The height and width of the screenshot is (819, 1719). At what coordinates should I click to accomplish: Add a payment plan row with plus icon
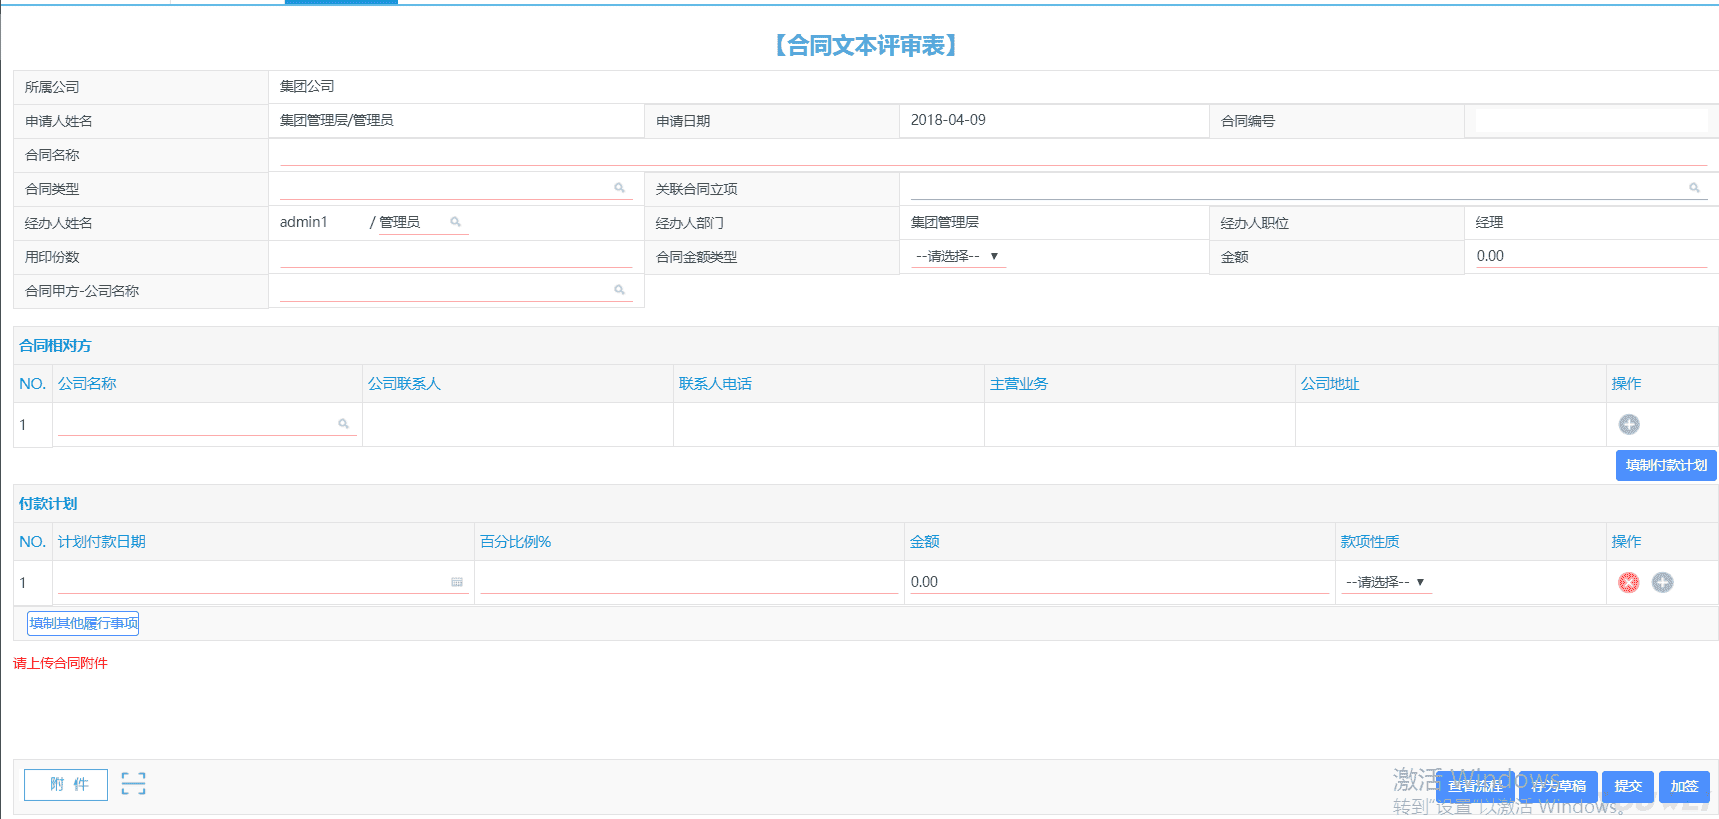click(1662, 583)
